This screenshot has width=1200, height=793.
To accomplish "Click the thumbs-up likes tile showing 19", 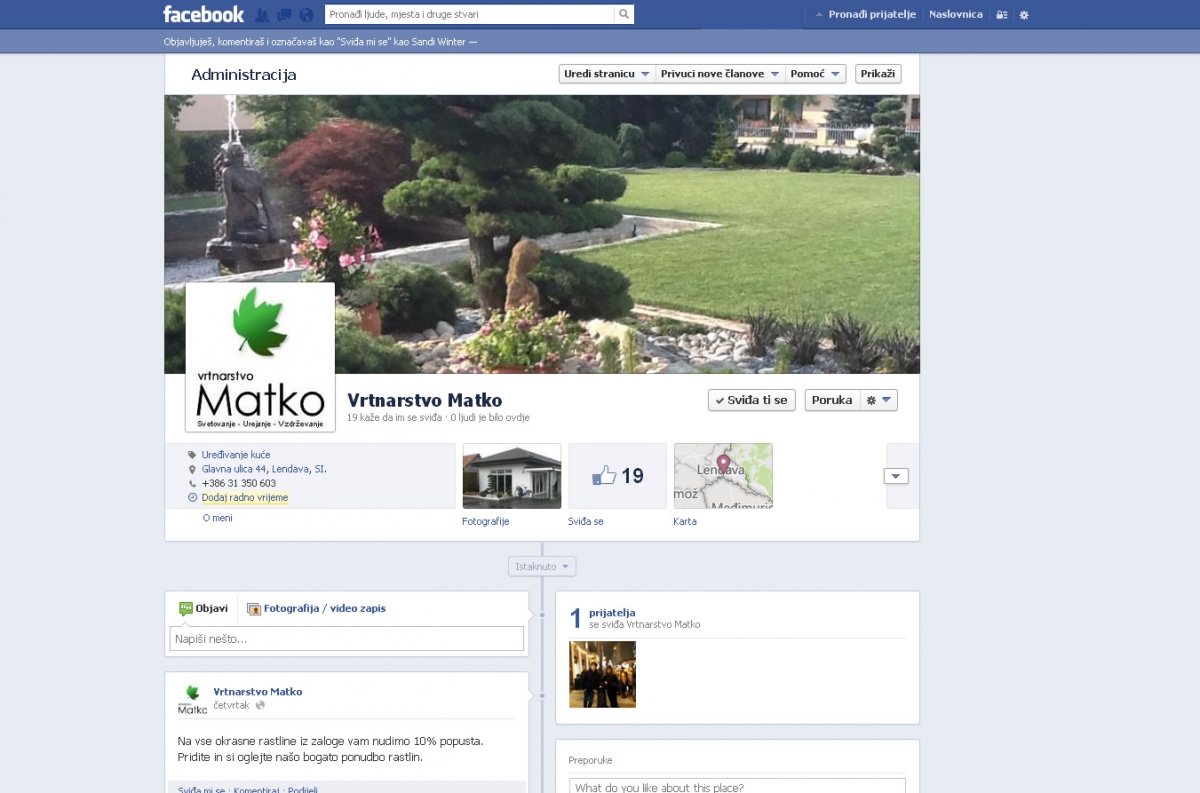I will tap(617, 476).
